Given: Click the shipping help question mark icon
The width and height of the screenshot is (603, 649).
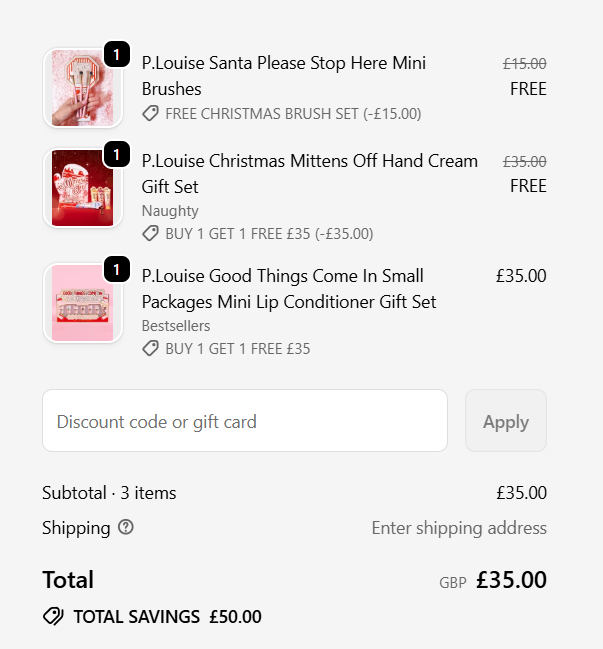Looking at the screenshot, I should tap(125, 527).
